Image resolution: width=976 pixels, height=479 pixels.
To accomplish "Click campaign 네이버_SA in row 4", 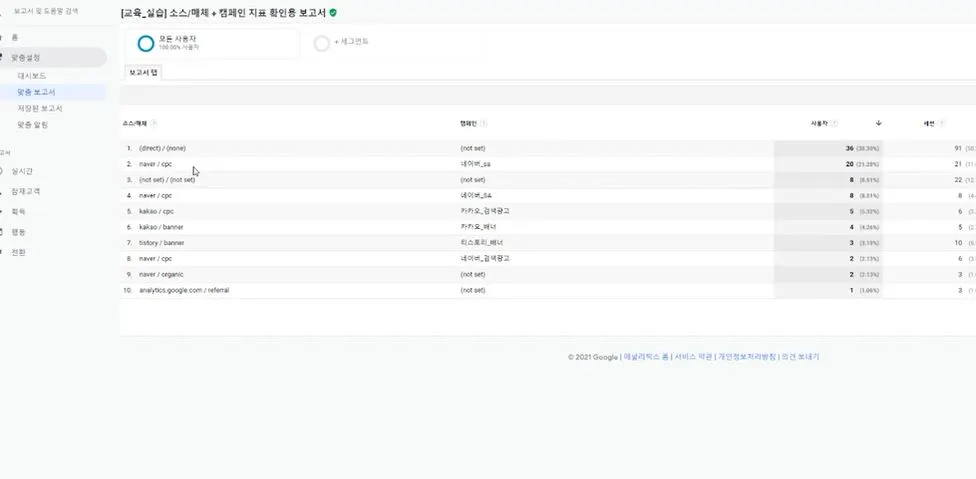I will [x=476, y=195].
